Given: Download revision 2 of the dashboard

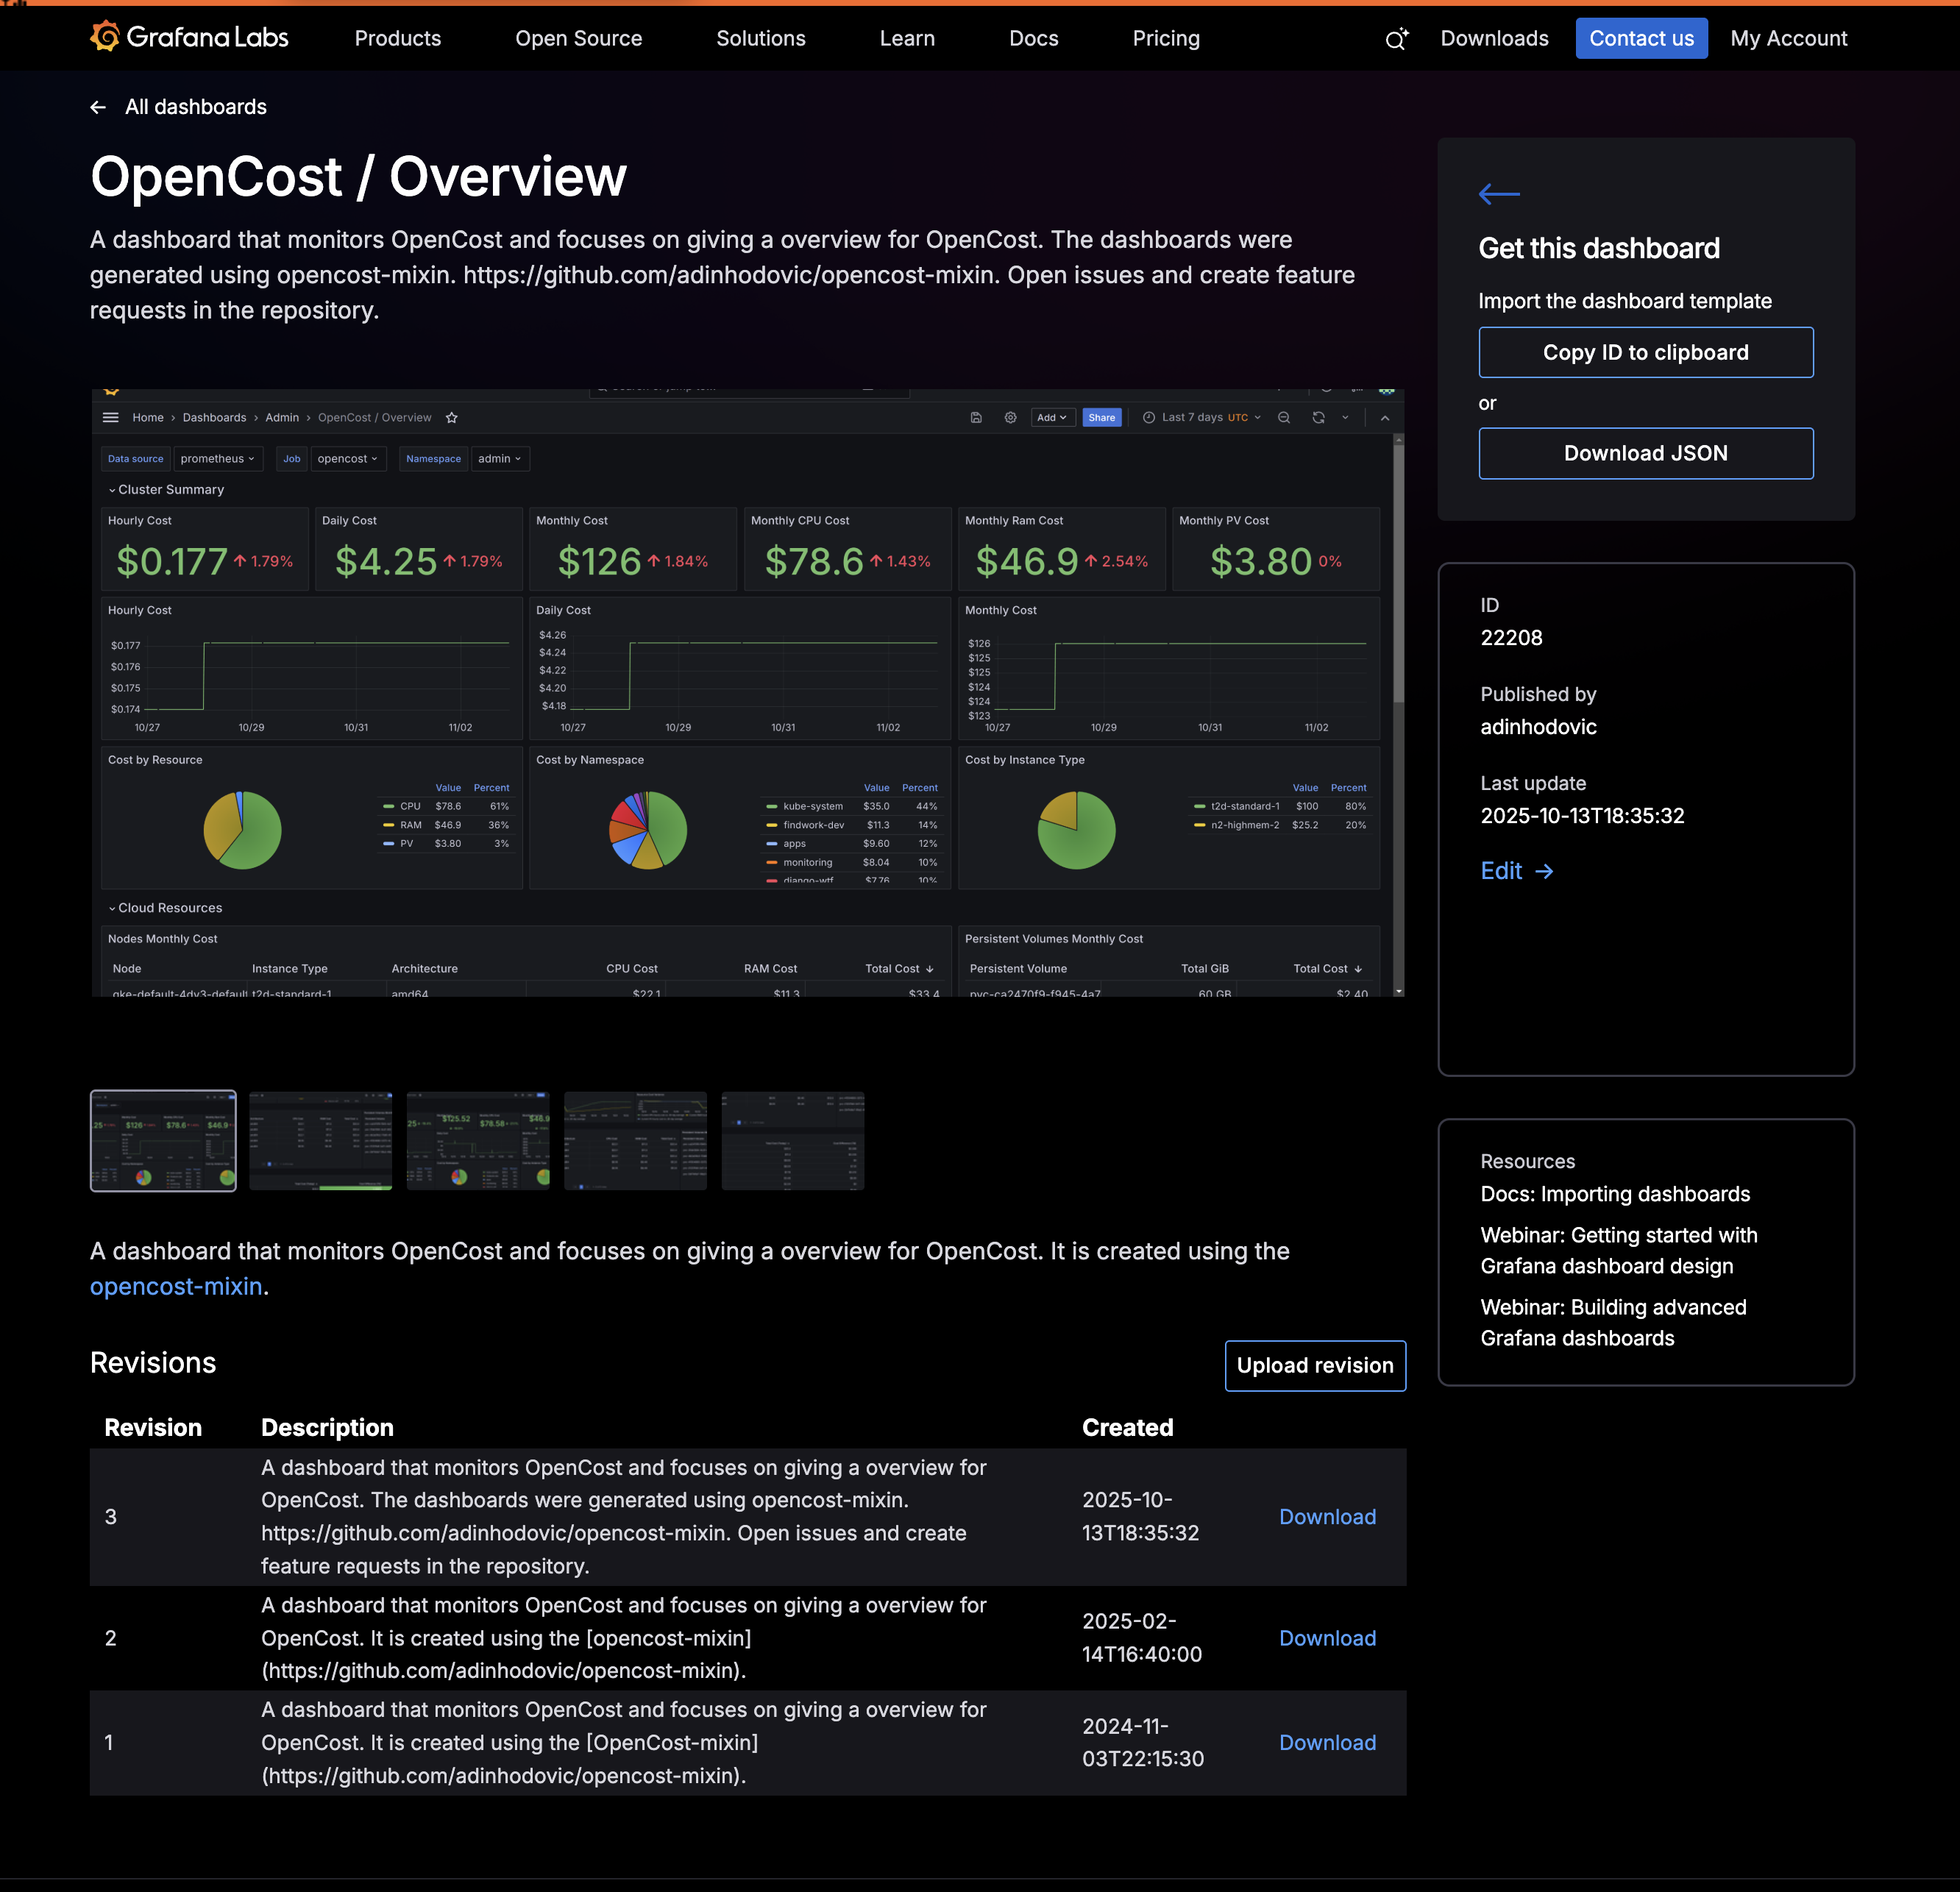Looking at the screenshot, I should pos(1327,1638).
